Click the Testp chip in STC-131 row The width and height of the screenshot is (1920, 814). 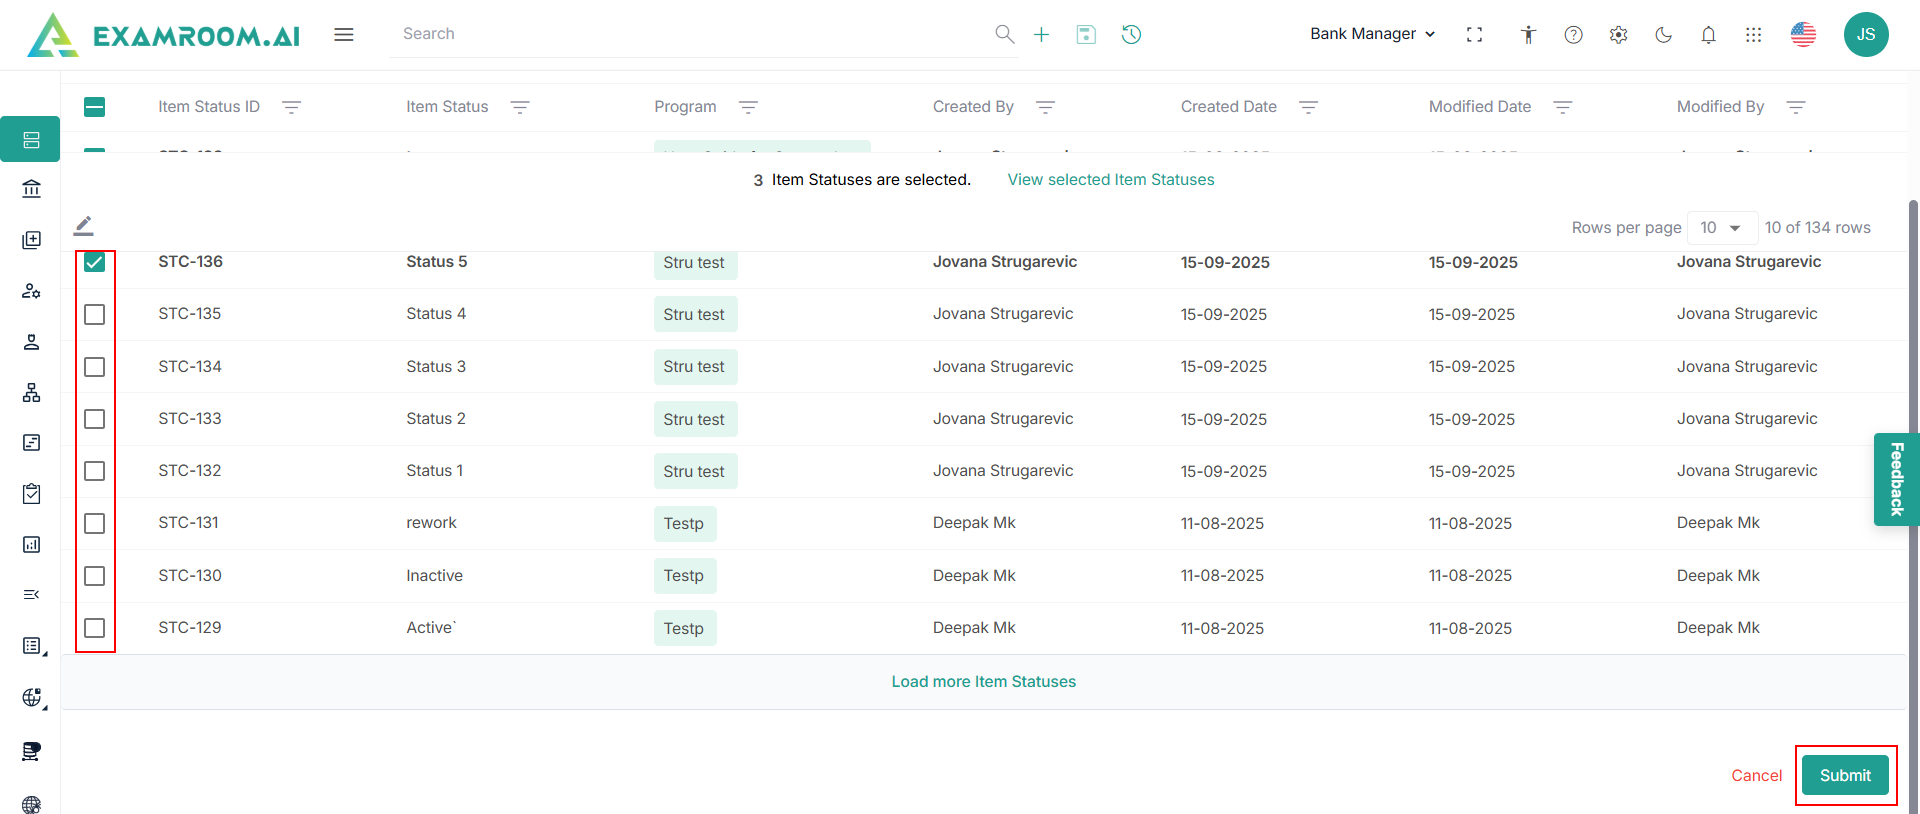coord(685,524)
